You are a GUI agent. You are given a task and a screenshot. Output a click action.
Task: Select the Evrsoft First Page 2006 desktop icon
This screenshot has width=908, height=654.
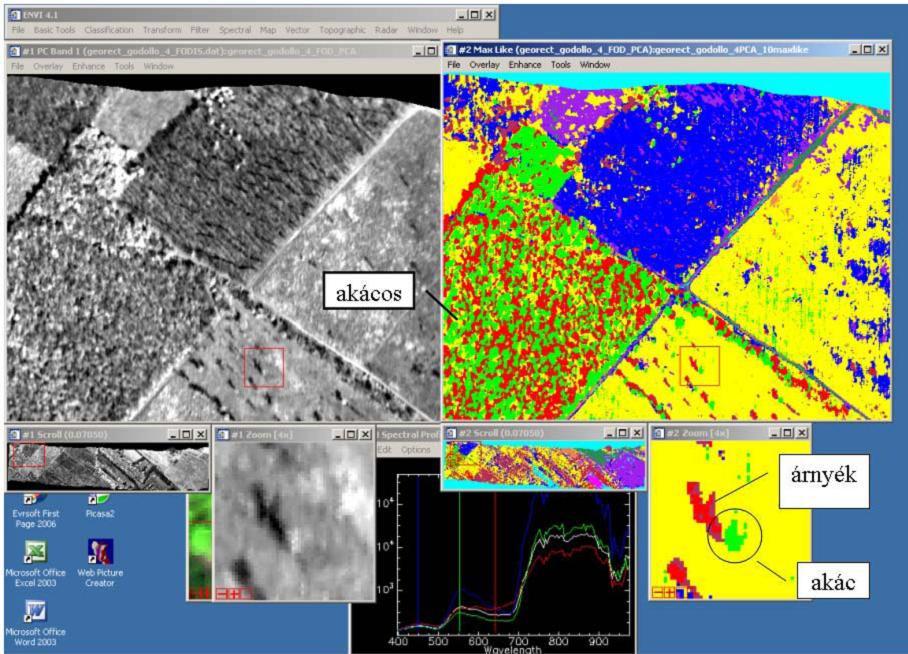click(x=35, y=512)
